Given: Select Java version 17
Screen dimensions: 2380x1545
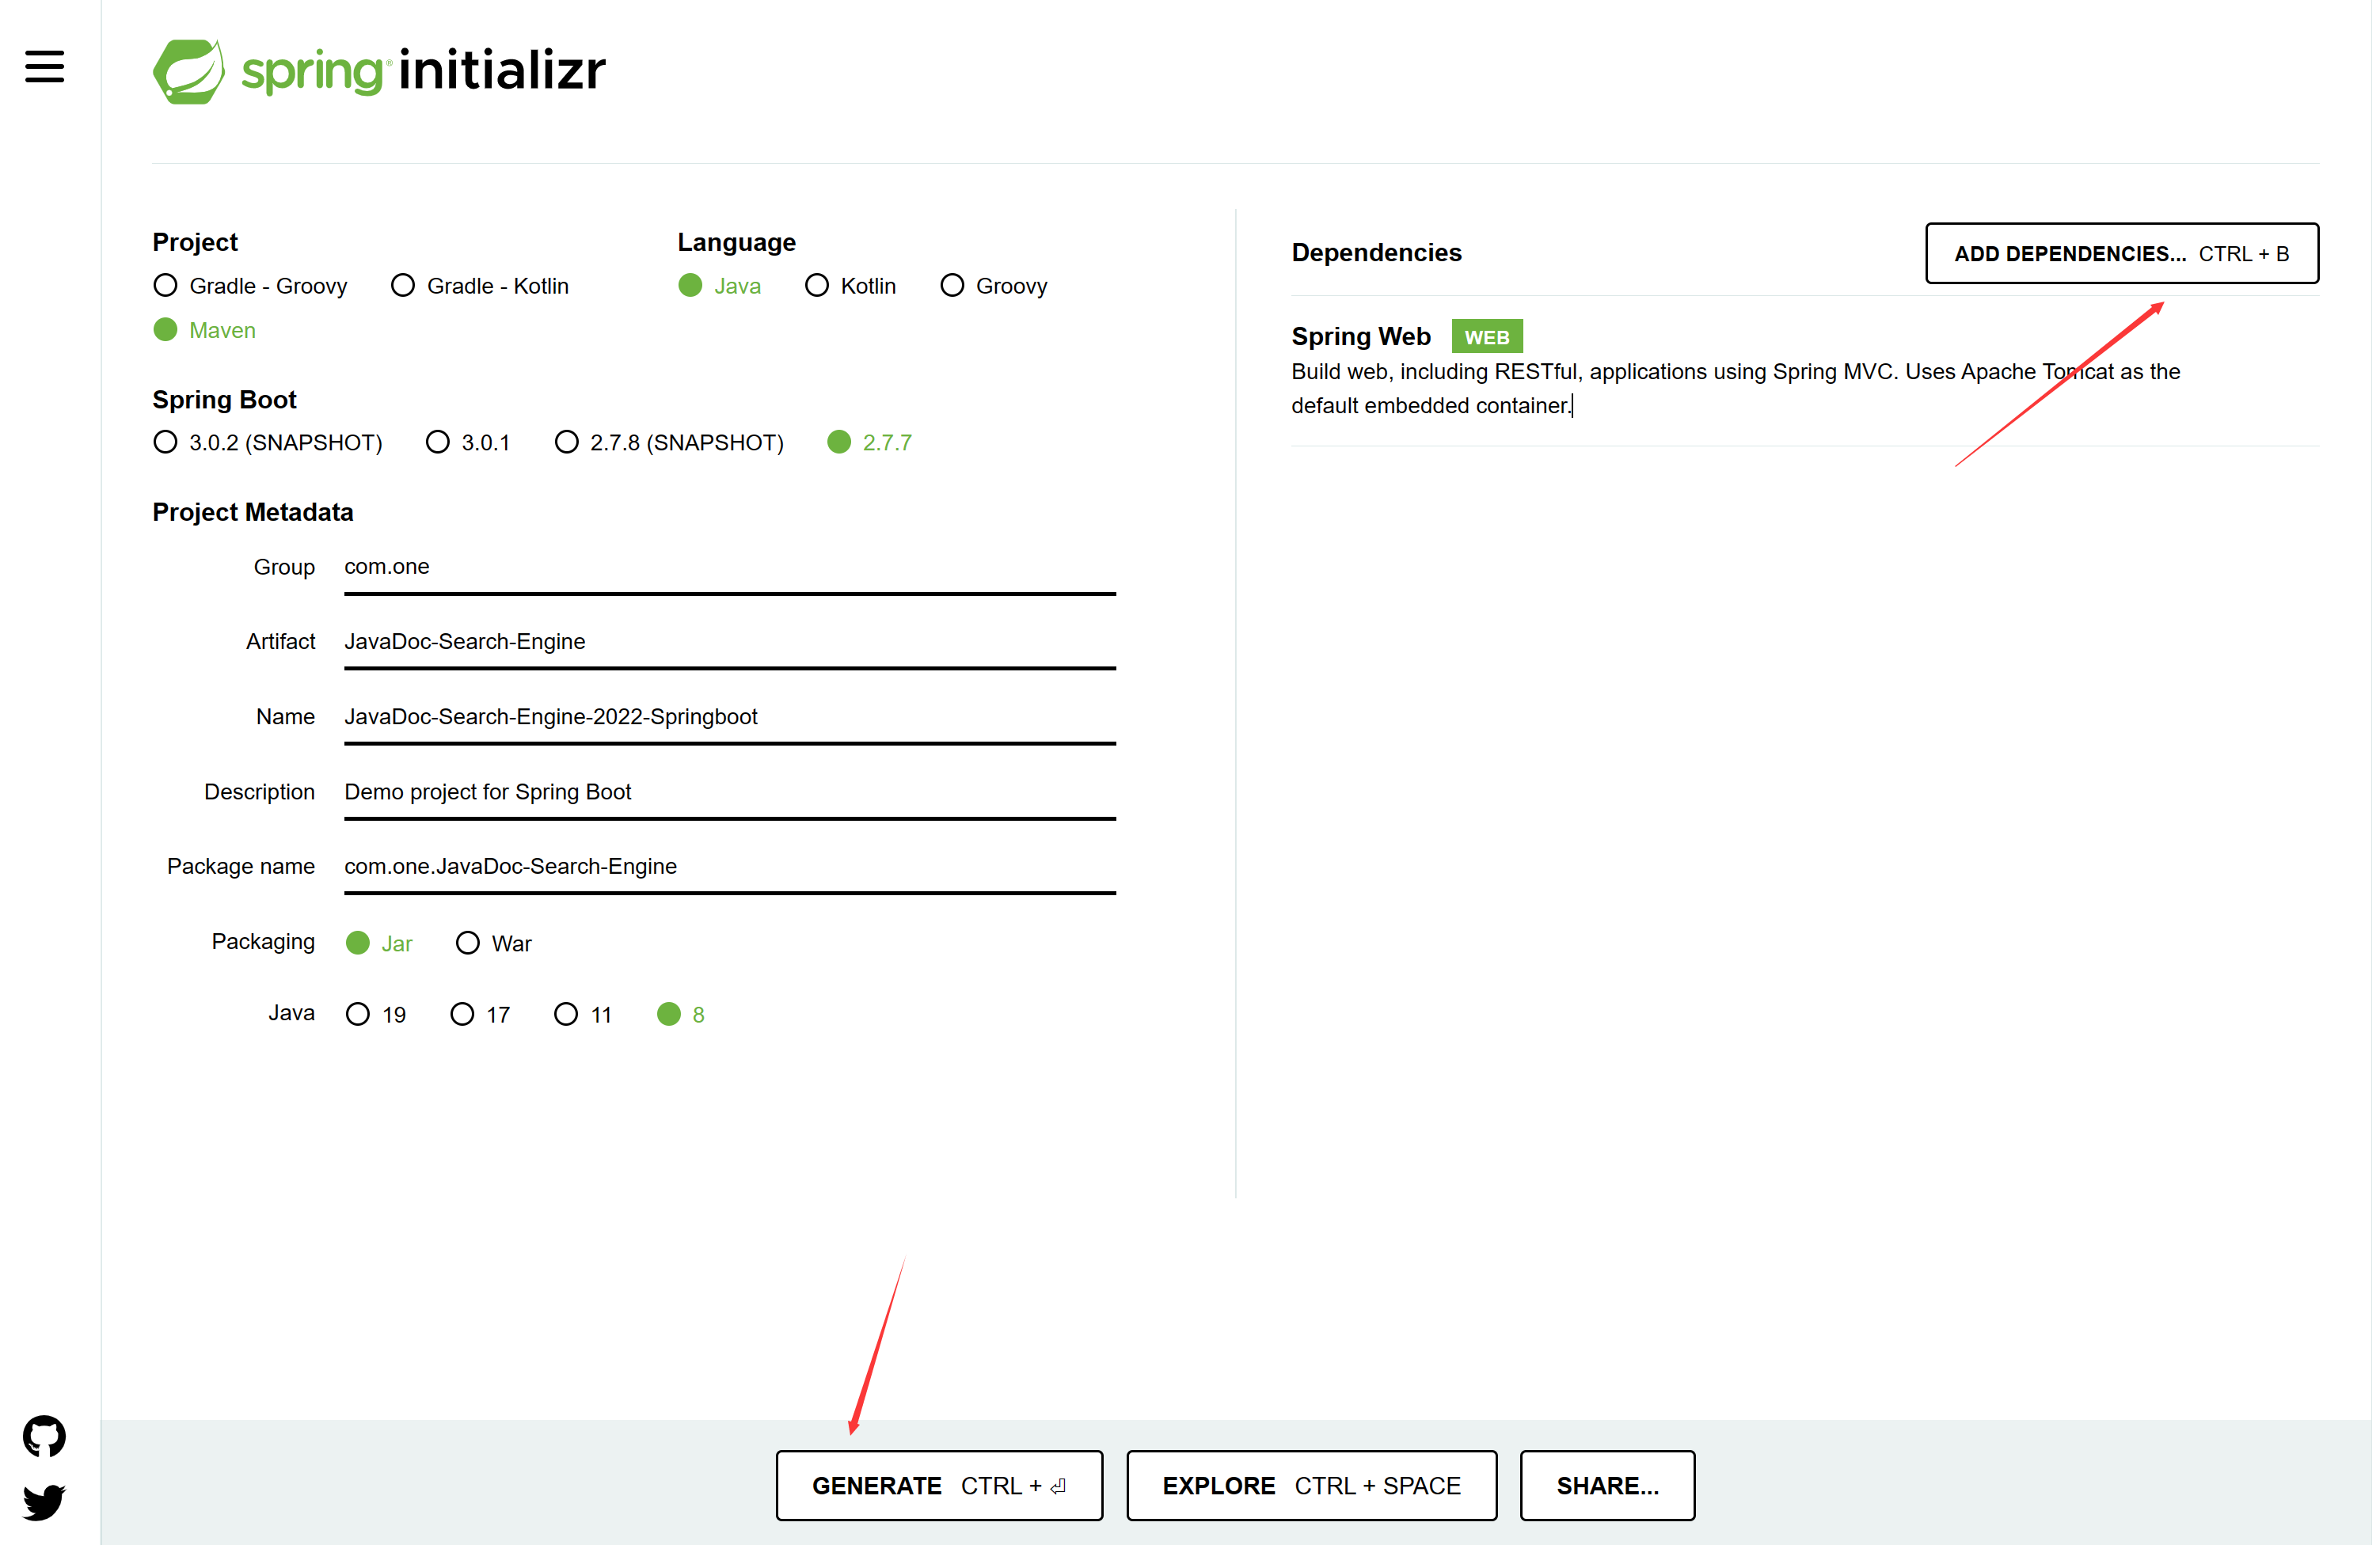Looking at the screenshot, I should (481, 1014).
